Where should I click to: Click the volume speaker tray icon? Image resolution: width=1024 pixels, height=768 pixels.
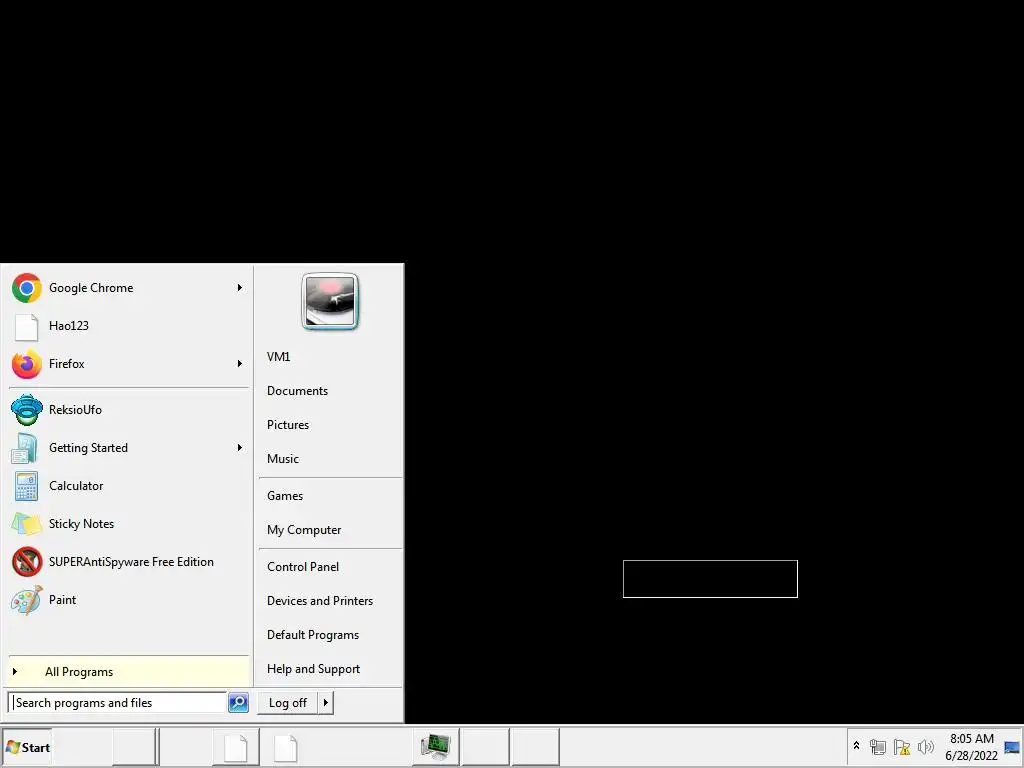(925, 746)
